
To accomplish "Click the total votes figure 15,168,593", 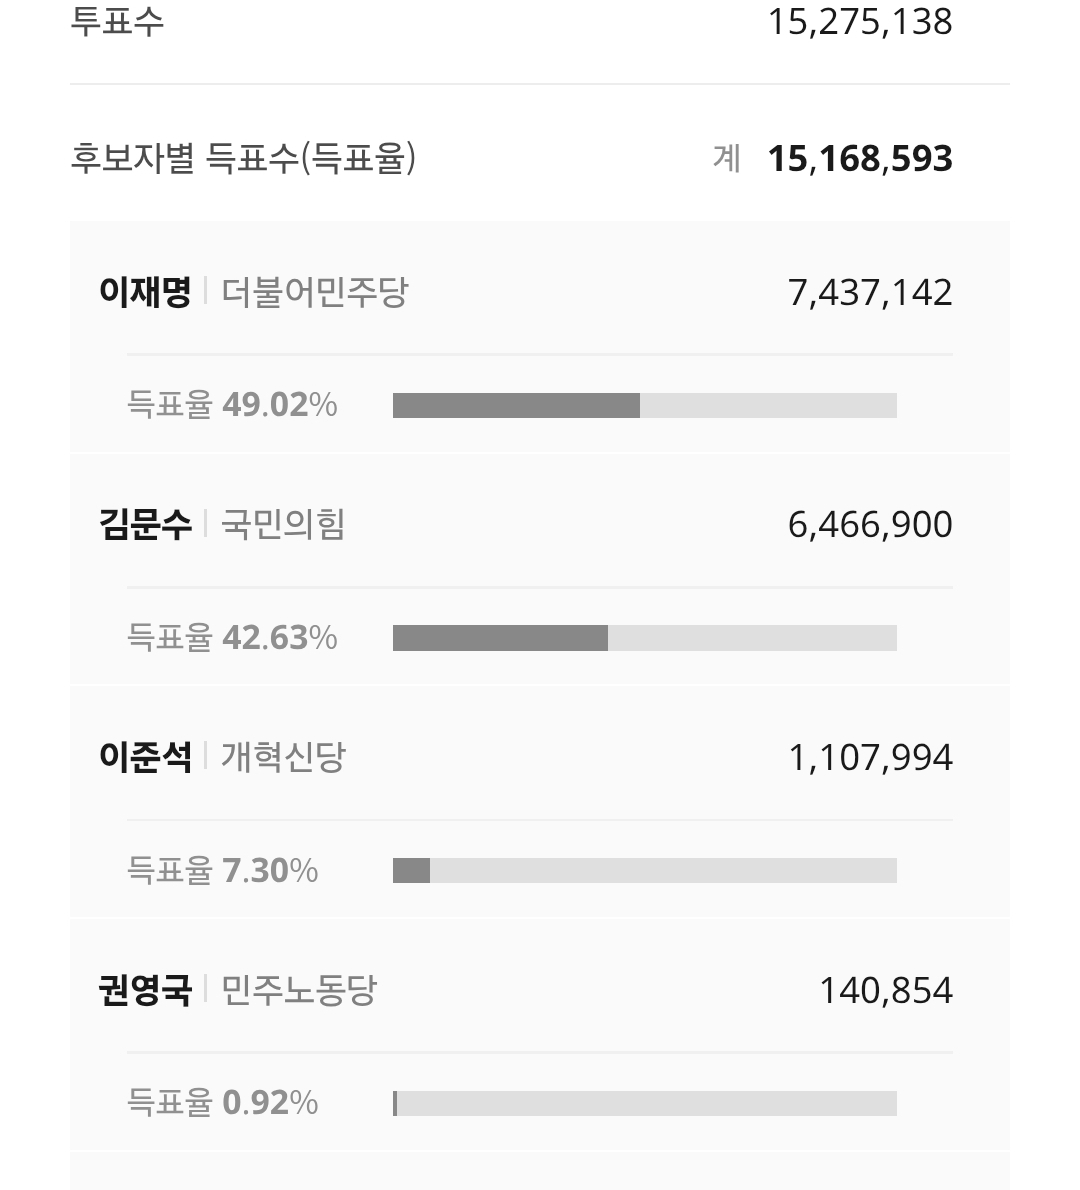I will [x=860, y=159].
